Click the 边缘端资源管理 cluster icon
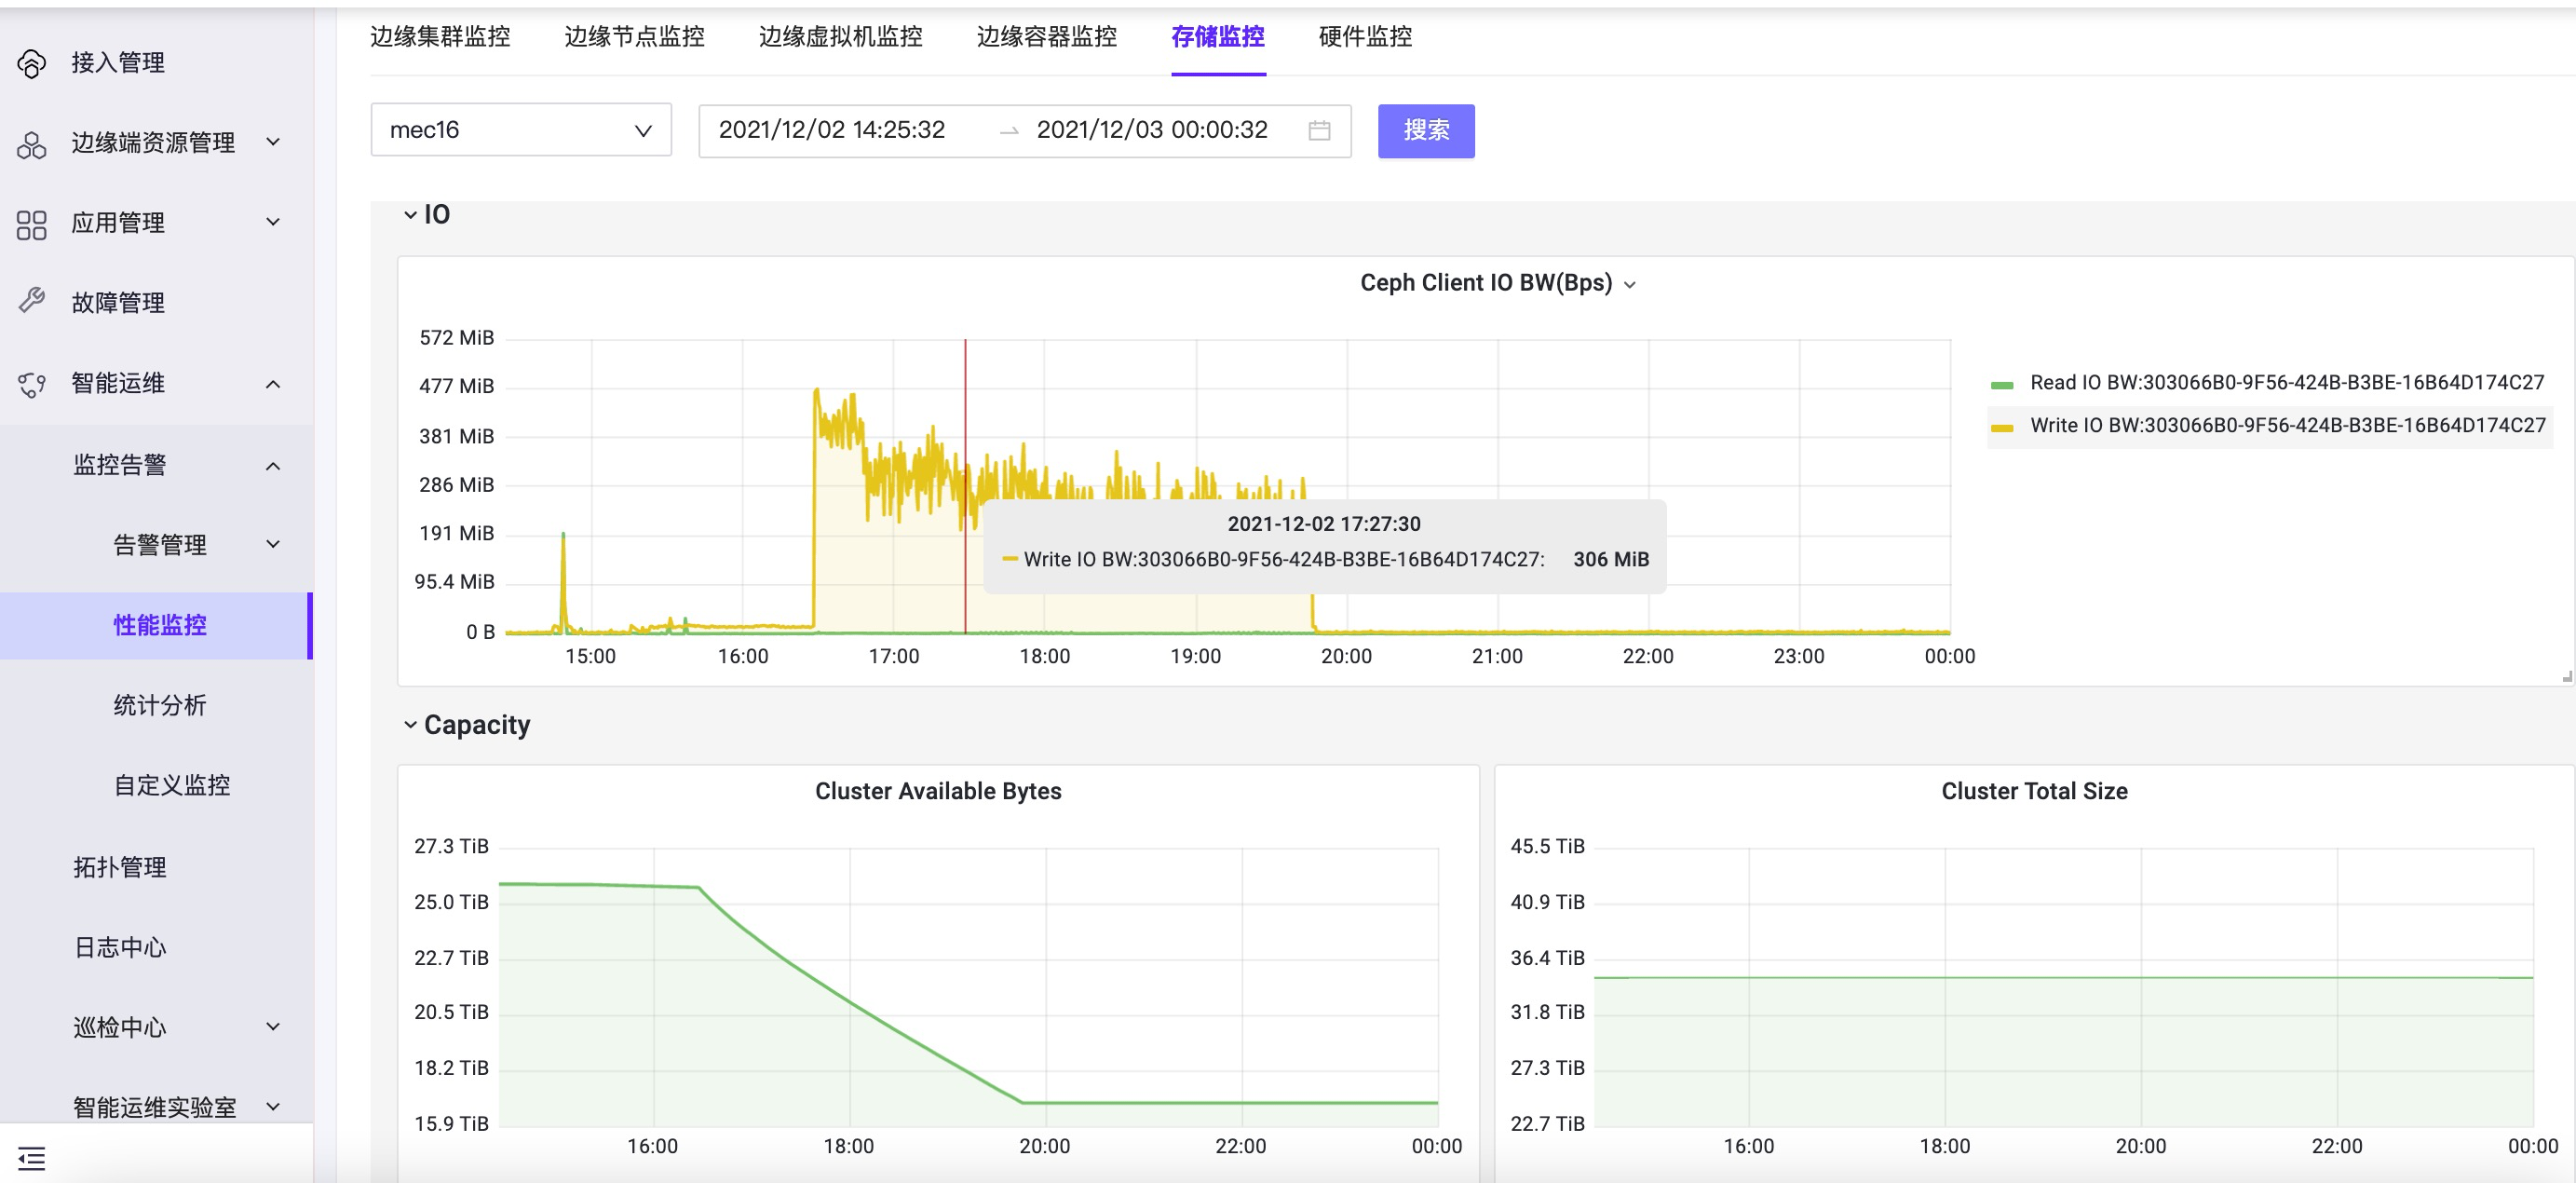This screenshot has width=2576, height=1183. 31,144
